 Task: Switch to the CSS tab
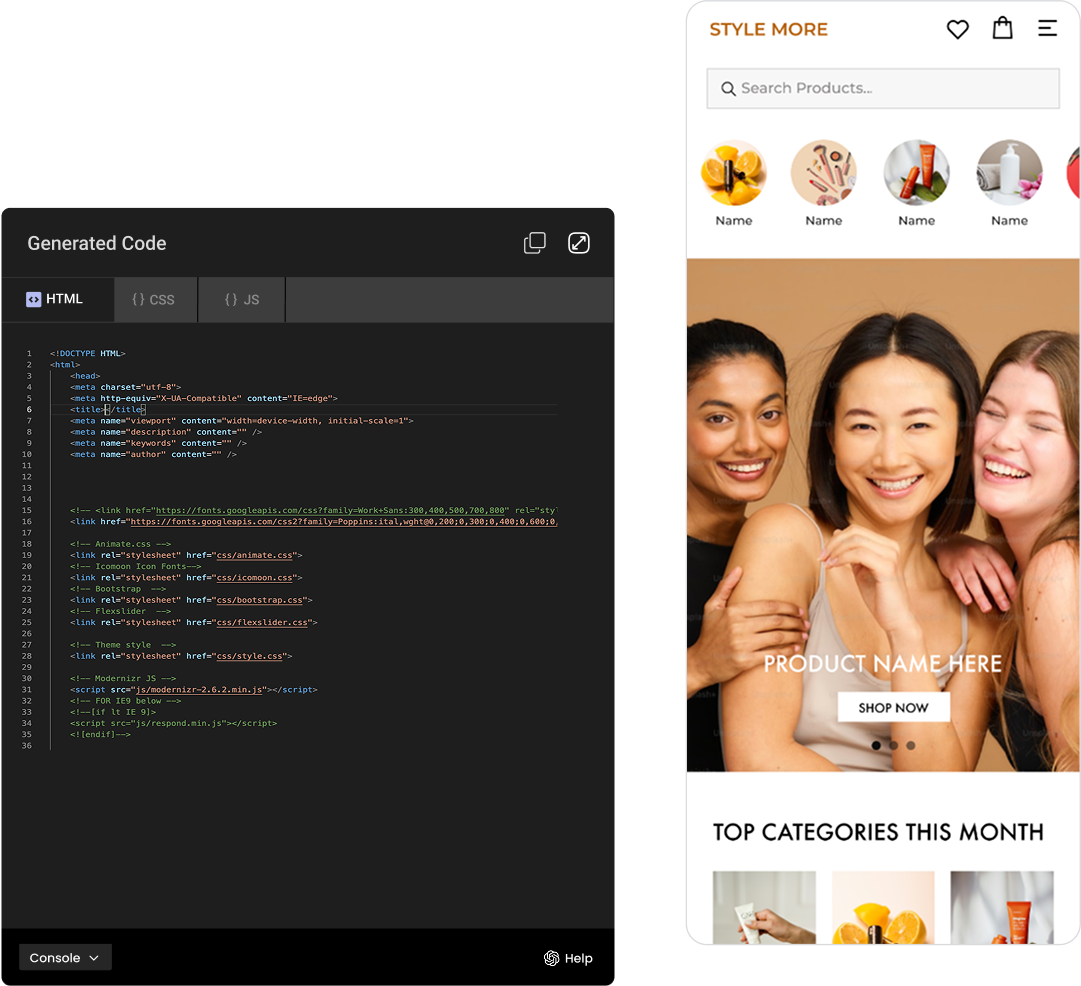pyautogui.click(x=154, y=300)
